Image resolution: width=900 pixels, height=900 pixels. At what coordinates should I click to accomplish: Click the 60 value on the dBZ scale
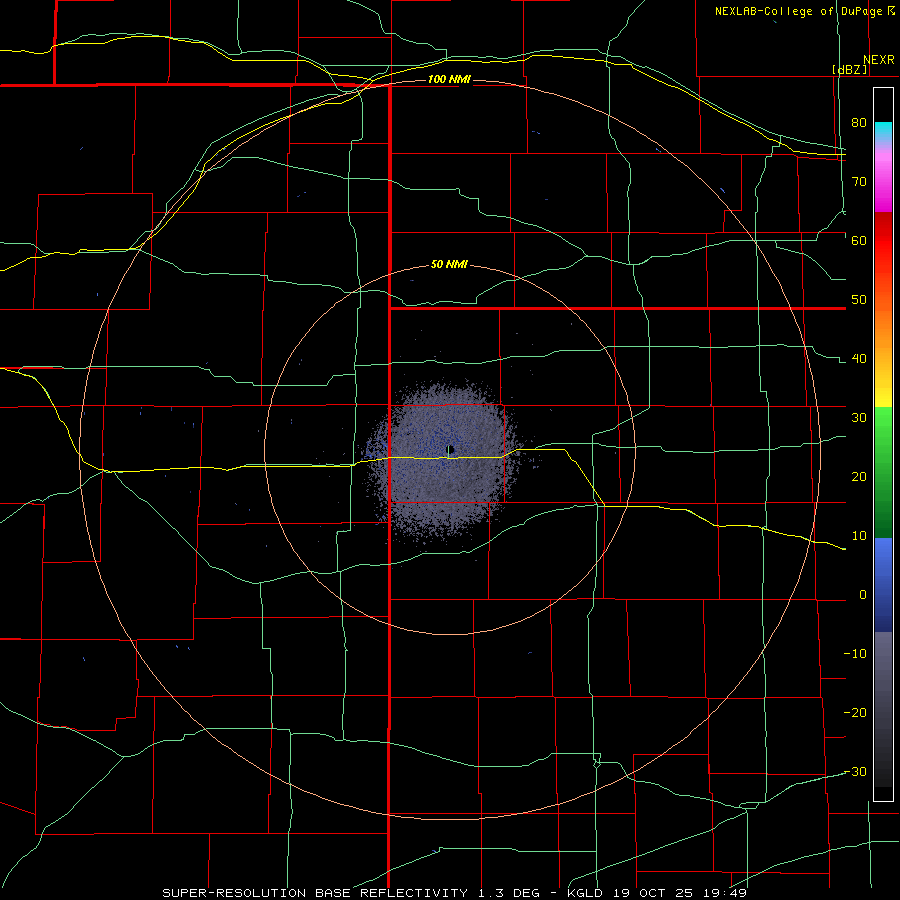[859, 240]
